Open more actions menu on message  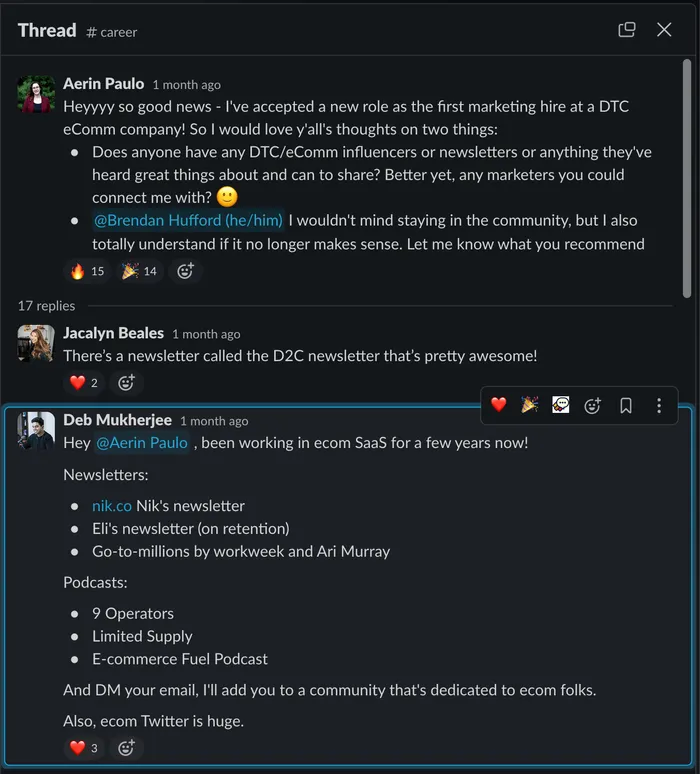click(x=658, y=405)
